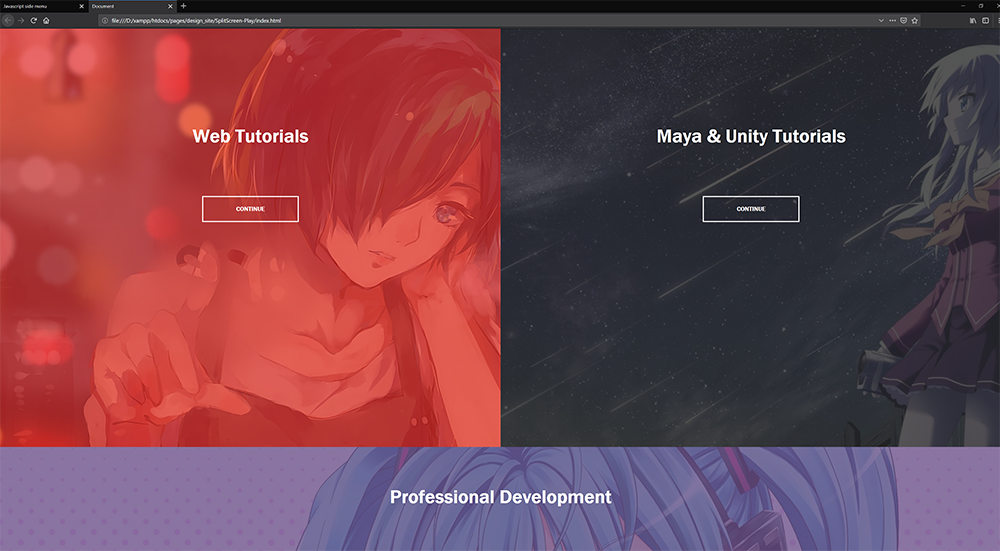Toggle the browser sidebar view
1000x551 pixels.
pos(985,20)
